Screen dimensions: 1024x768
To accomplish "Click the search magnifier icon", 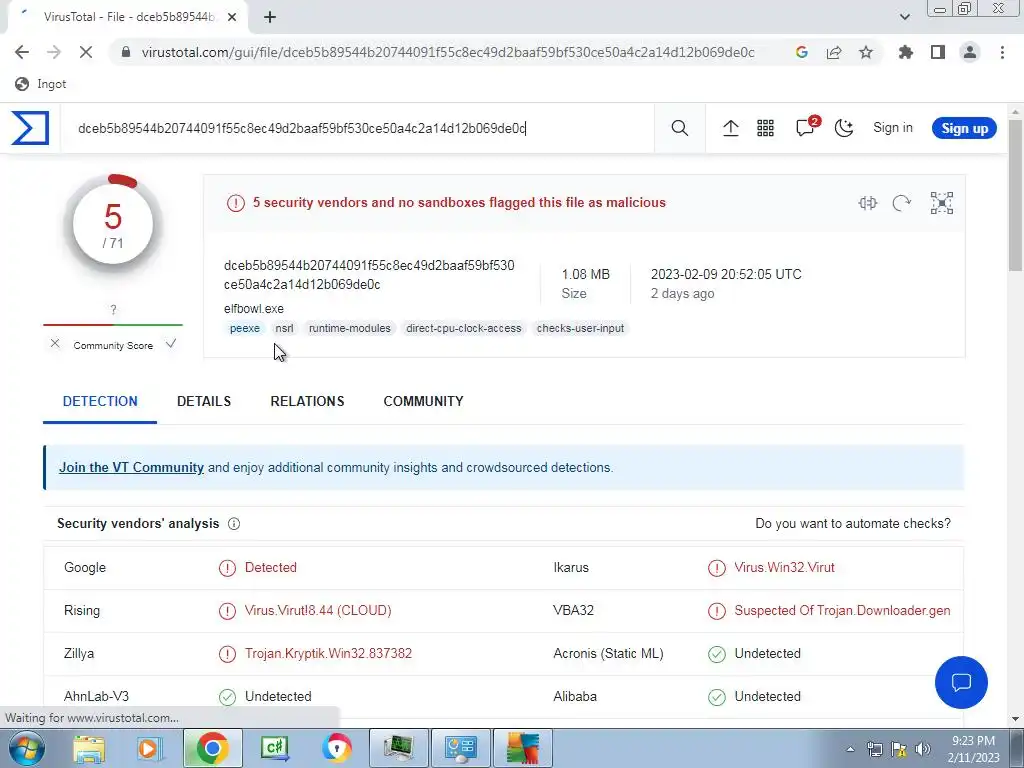I will click(680, 128).
